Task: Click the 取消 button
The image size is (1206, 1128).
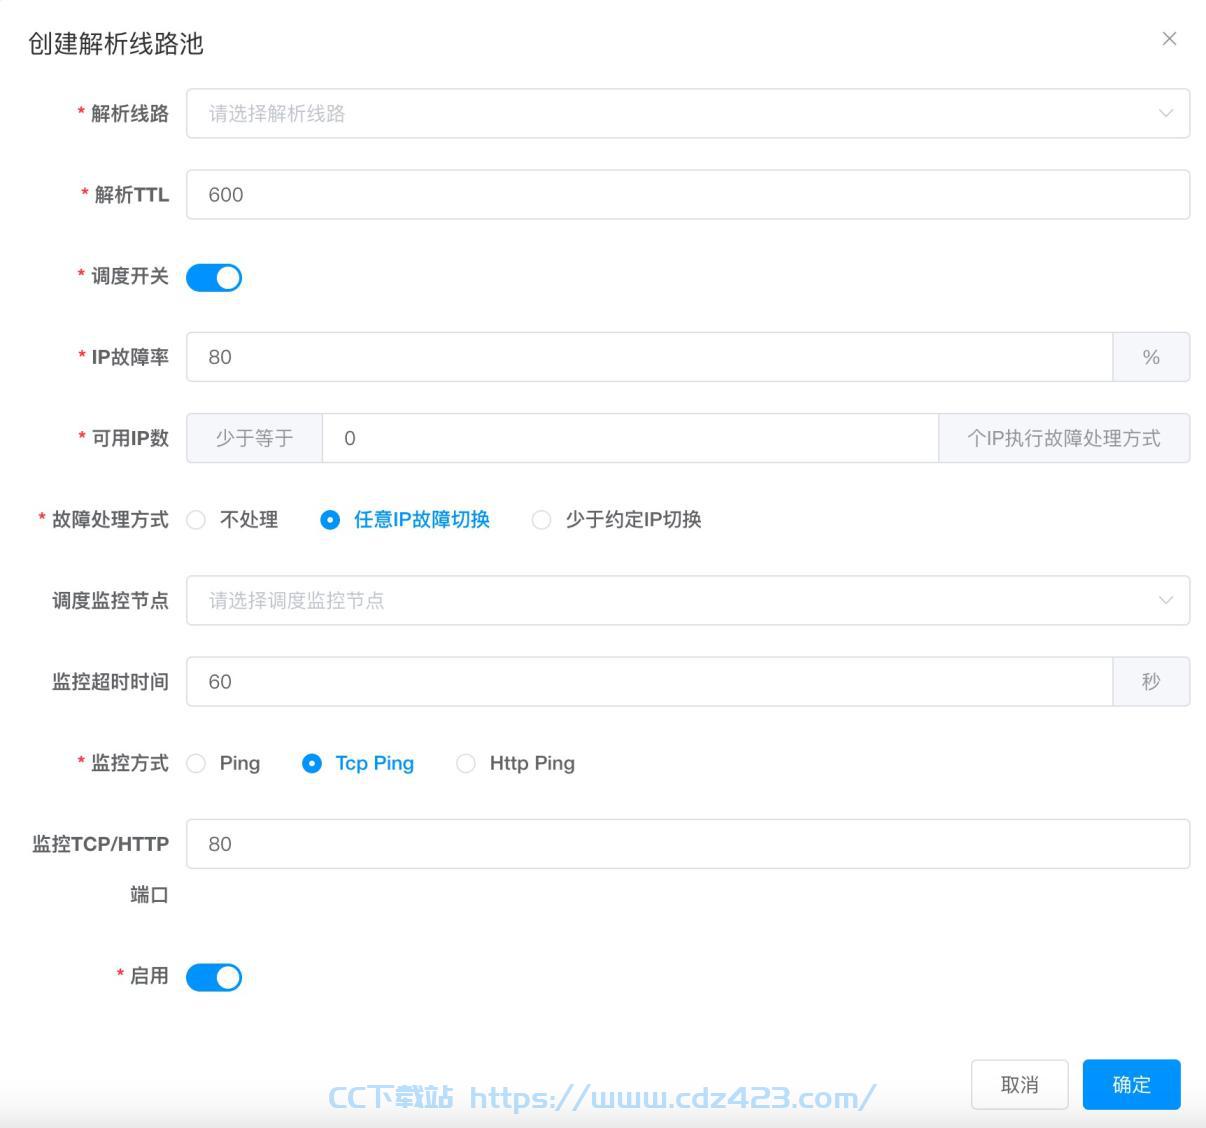Action: tap(1020, 1085)
